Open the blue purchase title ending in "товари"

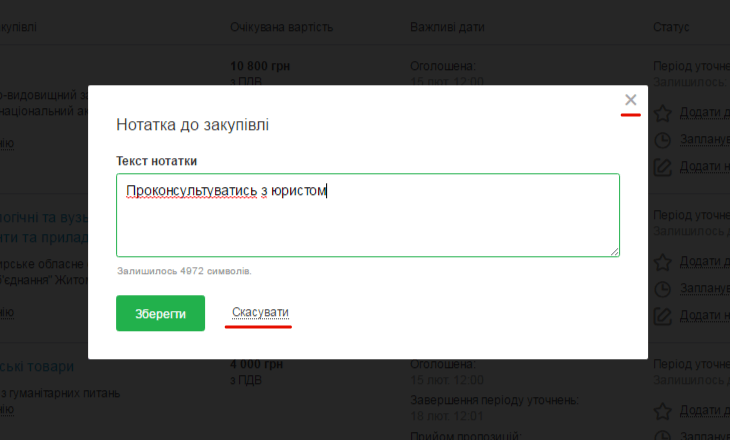click(x=40, y=364)
